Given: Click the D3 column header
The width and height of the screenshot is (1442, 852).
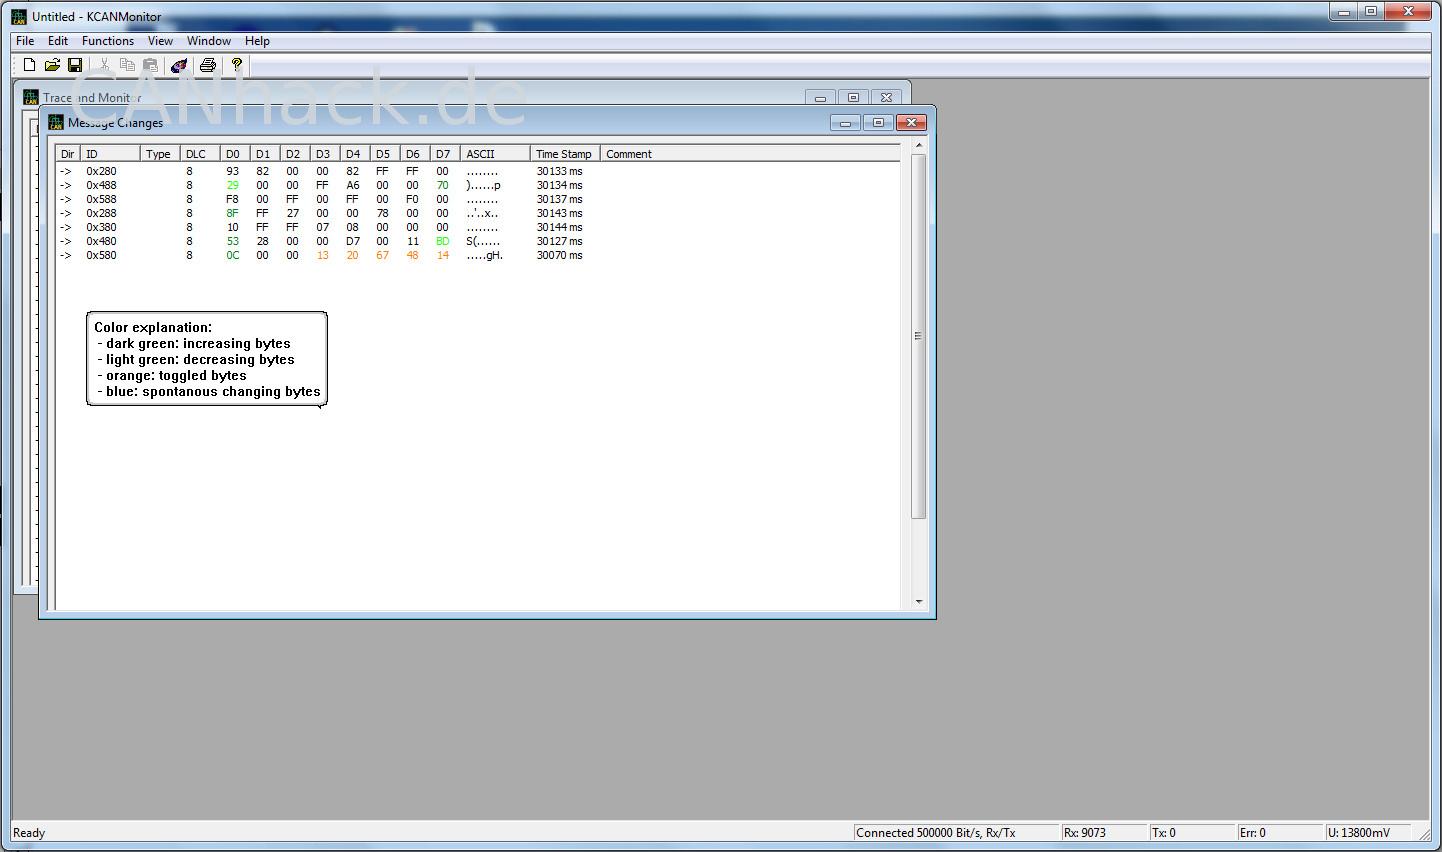Looking at the screenshot, I should point(325,154).
